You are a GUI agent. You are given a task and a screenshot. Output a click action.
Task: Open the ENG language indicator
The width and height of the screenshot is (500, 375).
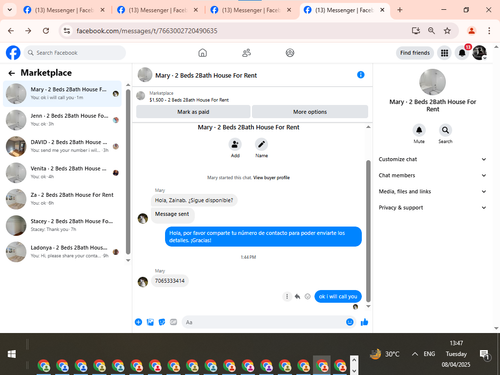[x=429, y=354]
